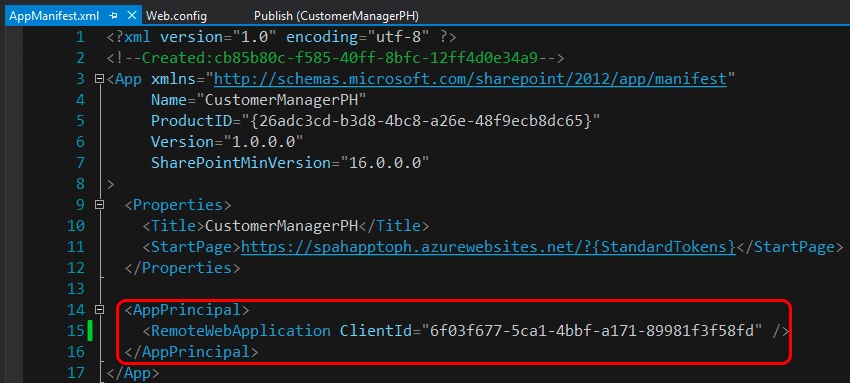This screenshot has width=850, height=383.
Task: Switch to the AppManifest.xml tab
Action: click(x=54, y=16)
